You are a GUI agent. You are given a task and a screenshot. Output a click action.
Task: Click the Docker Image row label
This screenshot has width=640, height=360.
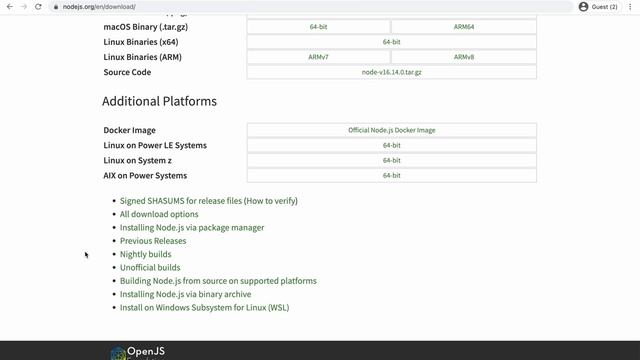coord(129,130)
